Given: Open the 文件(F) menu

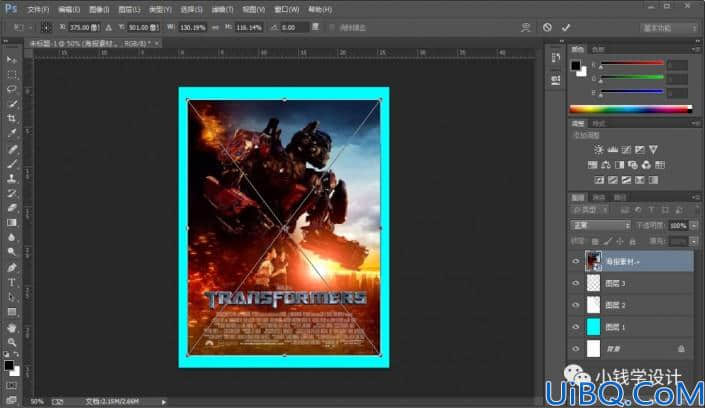Looking at the screenshot, I should pyautogui.click(x=38, y=9).
